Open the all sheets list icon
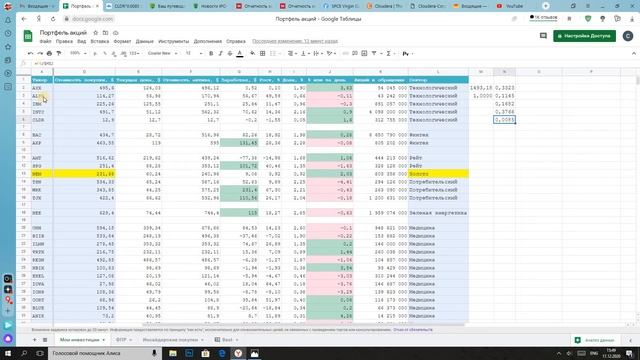 pyautogui.click(x=45, y=340)
